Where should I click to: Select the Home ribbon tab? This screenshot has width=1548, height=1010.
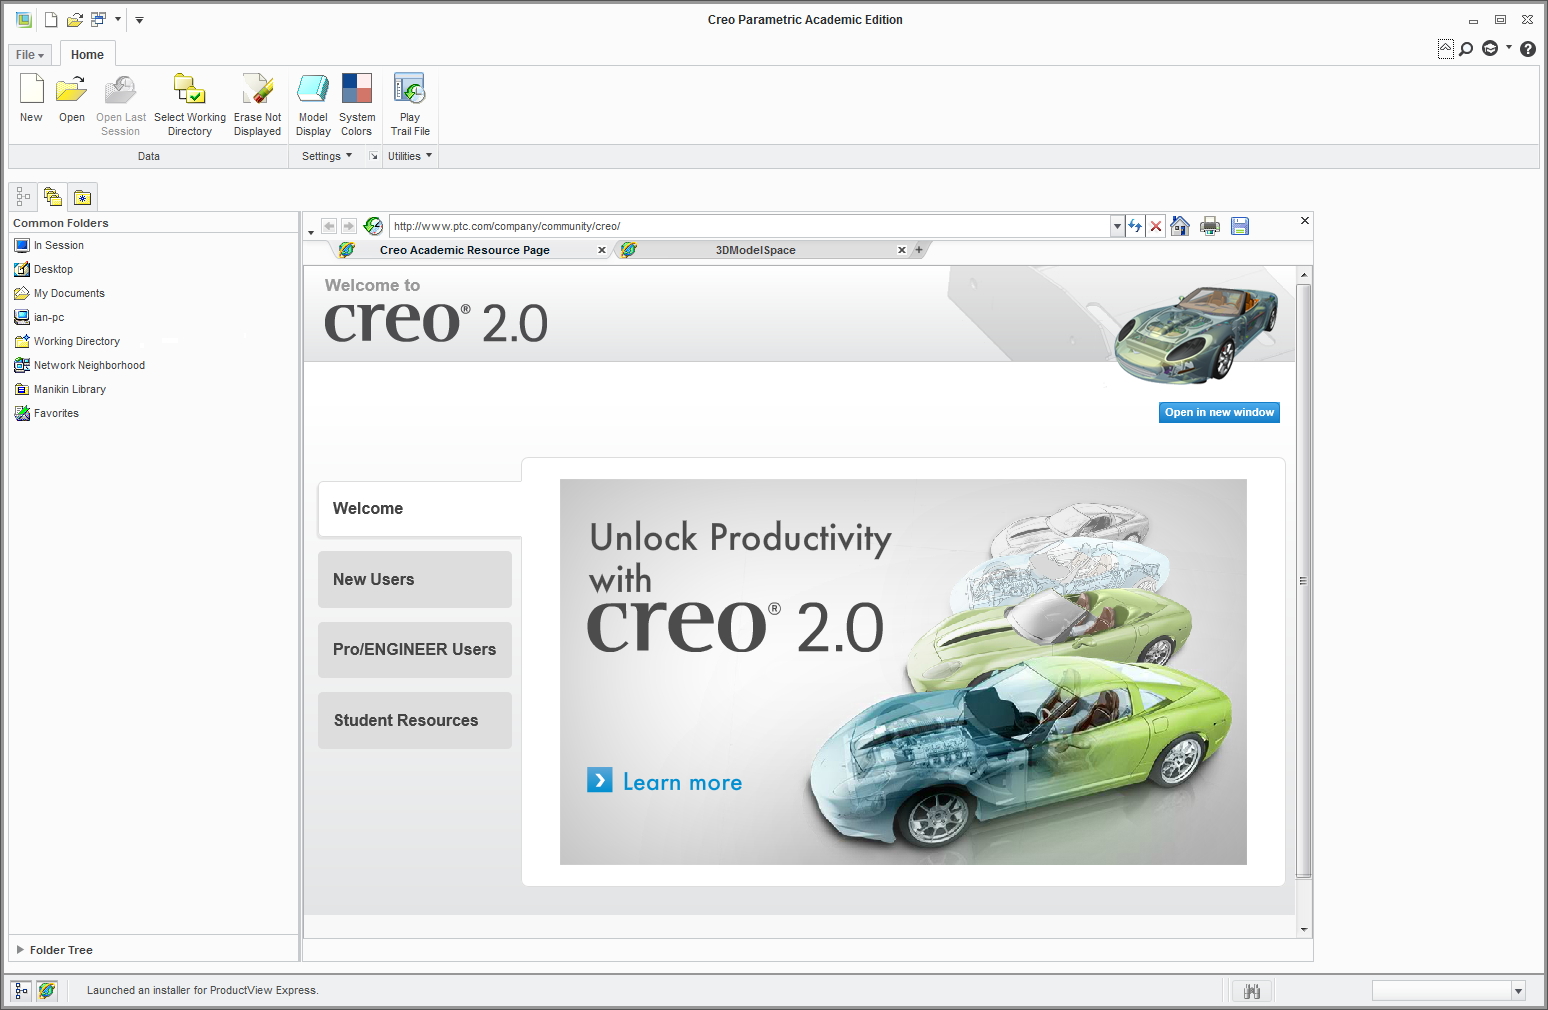(x=87, y=55)
